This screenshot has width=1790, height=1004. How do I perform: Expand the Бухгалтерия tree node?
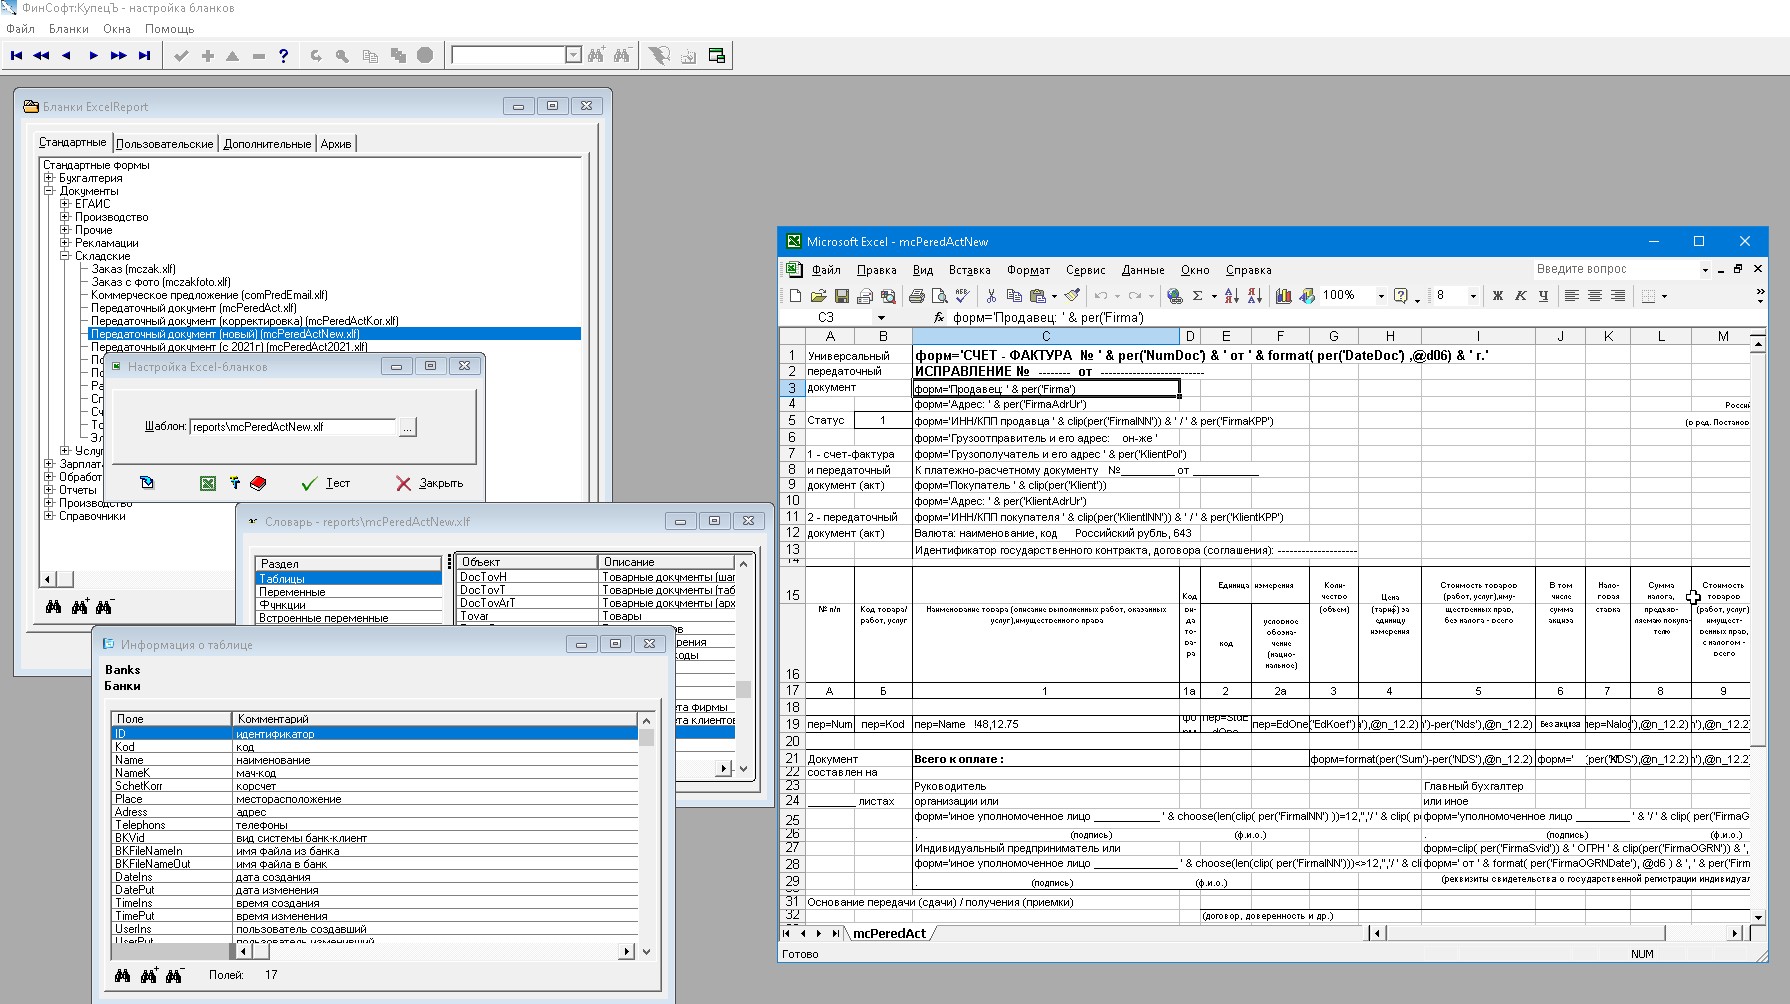[49, 178]
